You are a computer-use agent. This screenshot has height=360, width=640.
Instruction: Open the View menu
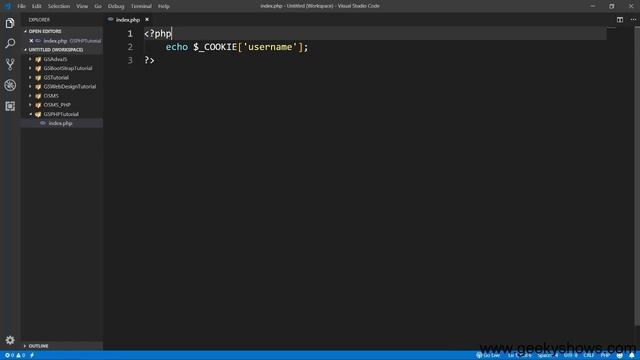[x=82, y=6]
